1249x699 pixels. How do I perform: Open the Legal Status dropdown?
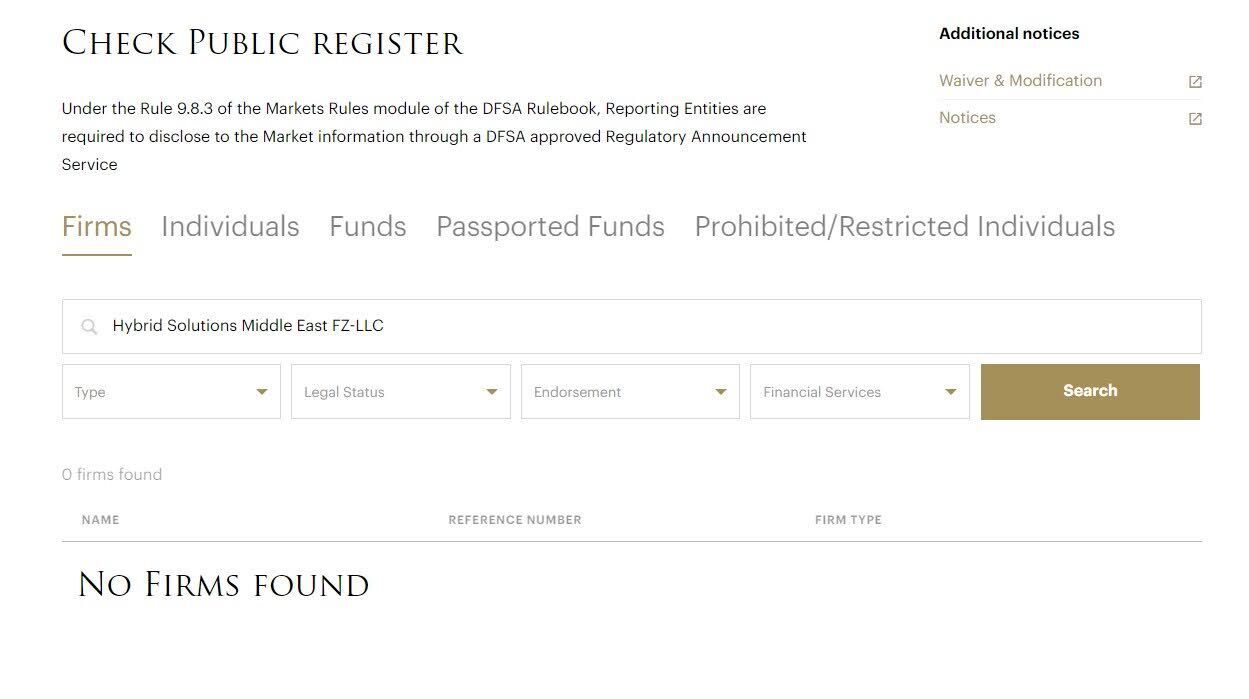tap(400, 392)
